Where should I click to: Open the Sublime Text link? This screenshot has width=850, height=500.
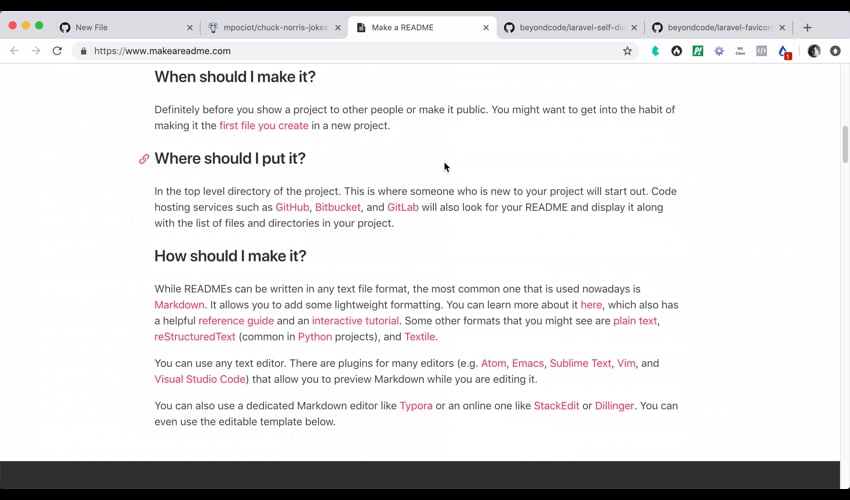click(x=580, y=363)
